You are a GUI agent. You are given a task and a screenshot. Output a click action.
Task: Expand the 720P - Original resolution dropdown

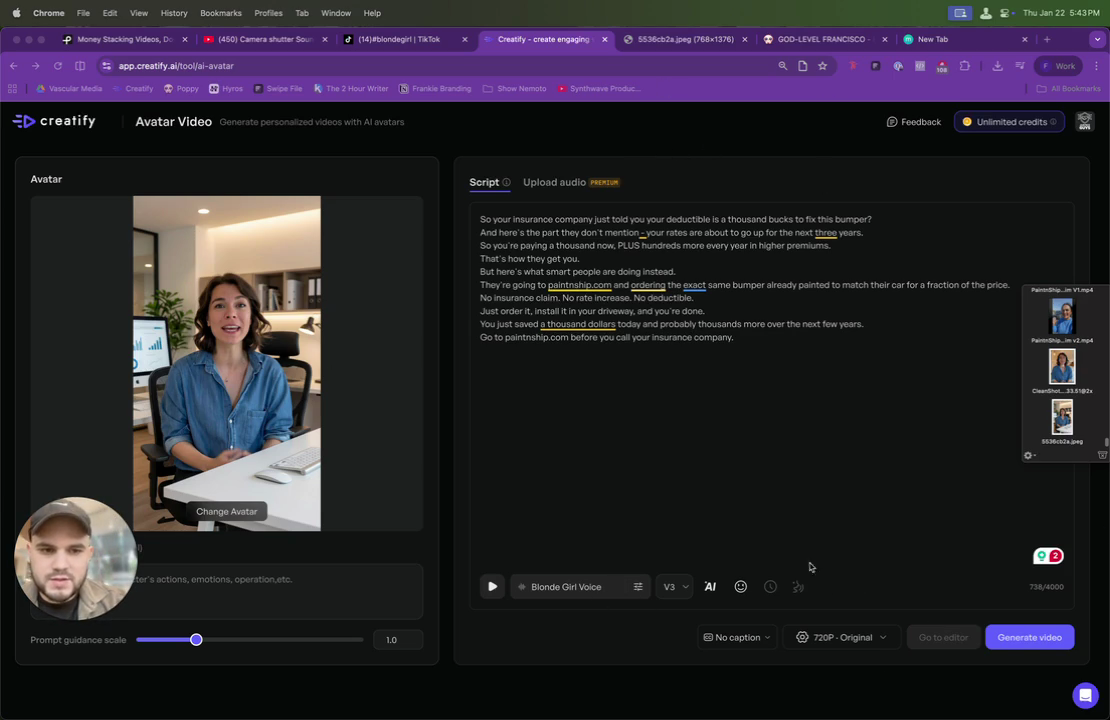[841, 637]
